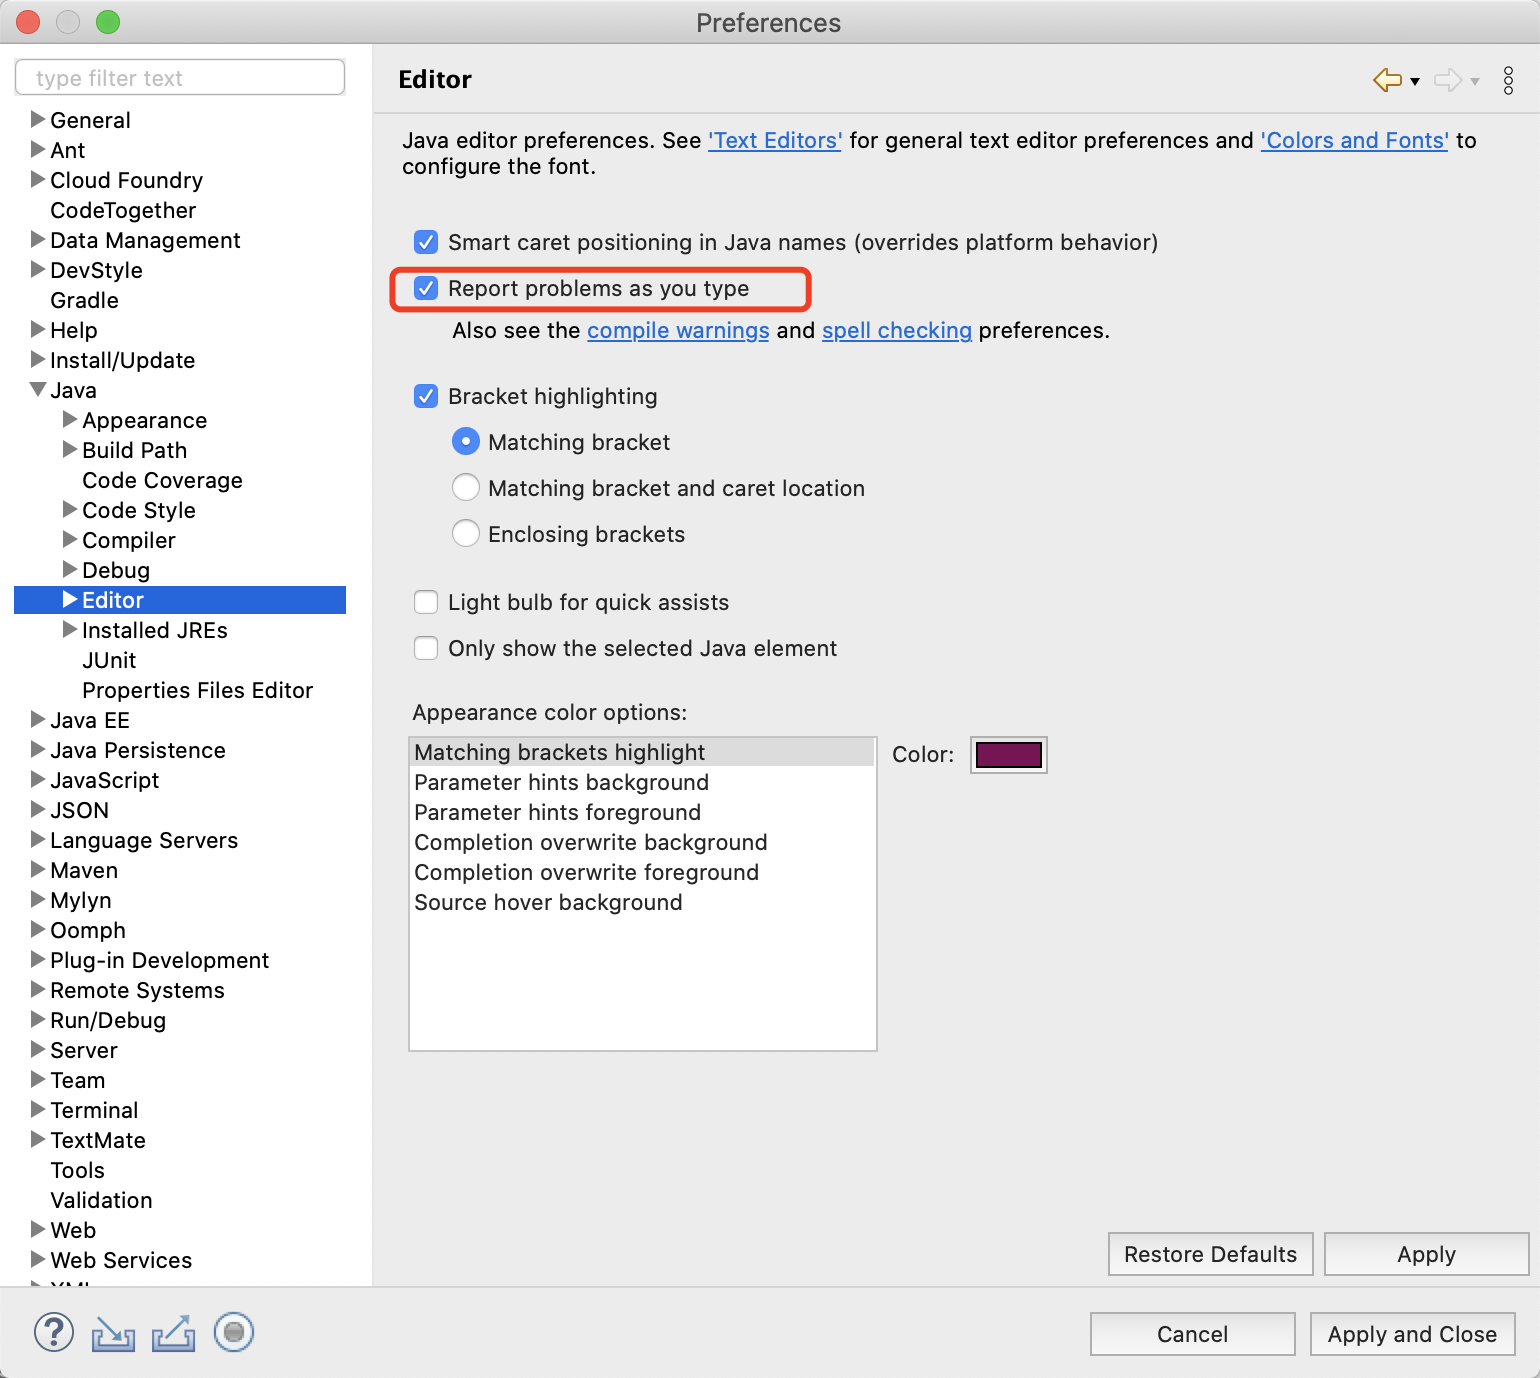
Task: Expand the Editor tree node arrow
Action: pos(70,599)
